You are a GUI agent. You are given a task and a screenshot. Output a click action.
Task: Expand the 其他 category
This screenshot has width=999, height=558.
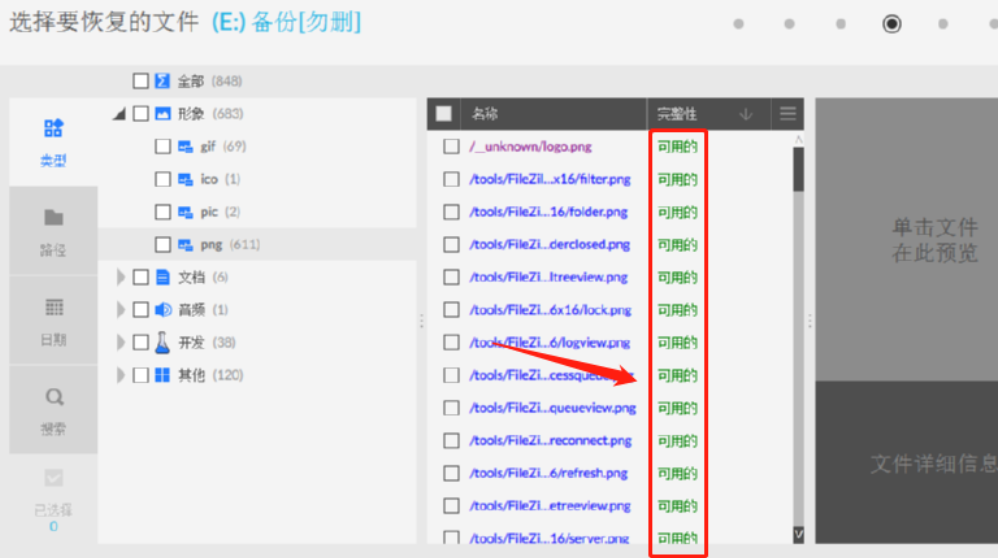120,375
